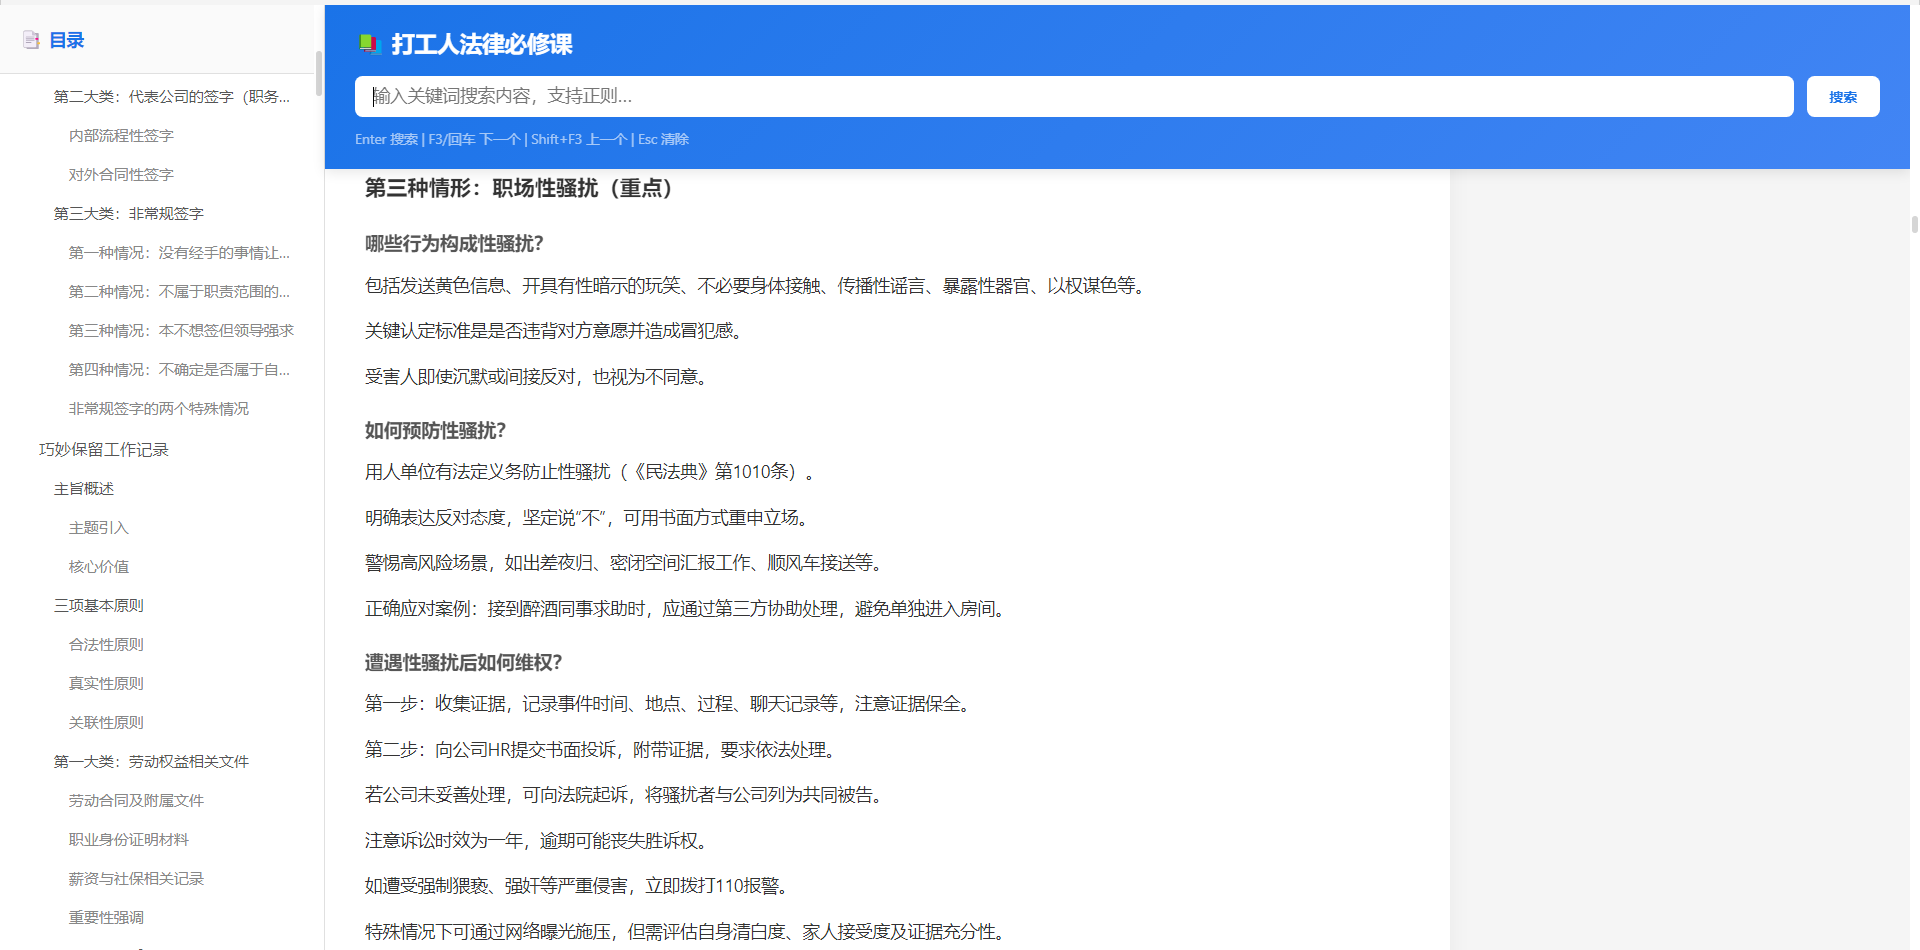Select 主旨概述 in the outline

[x=84, y=489]
